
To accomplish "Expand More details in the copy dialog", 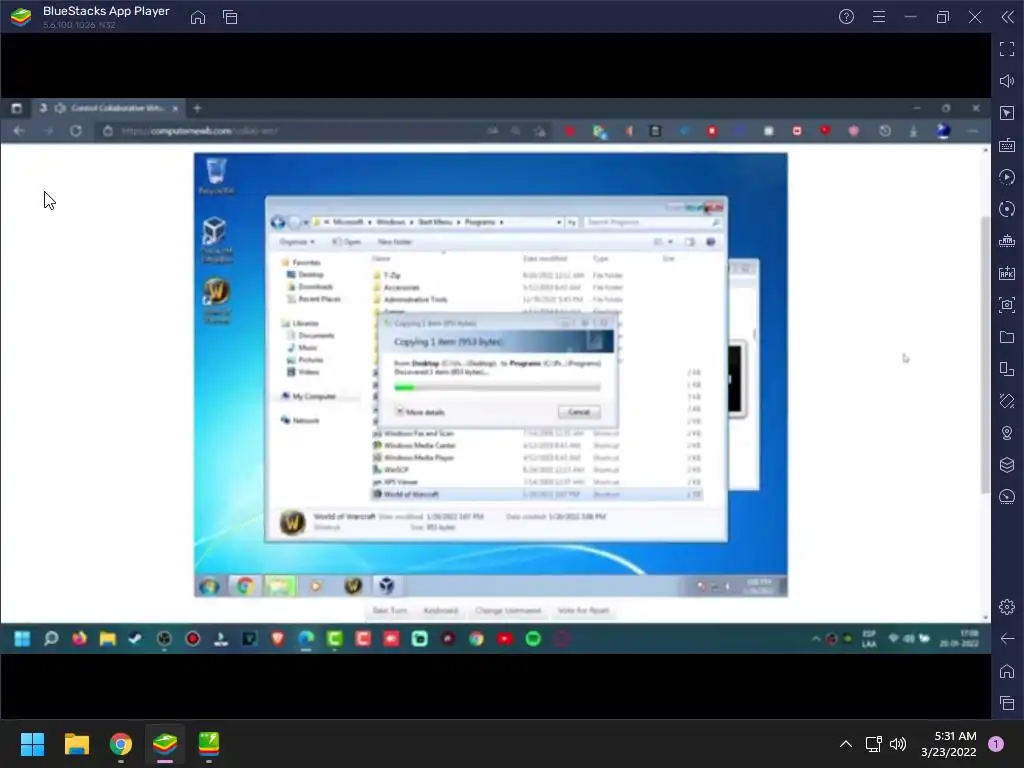I will pyautogui.click(x=420, y=412).
